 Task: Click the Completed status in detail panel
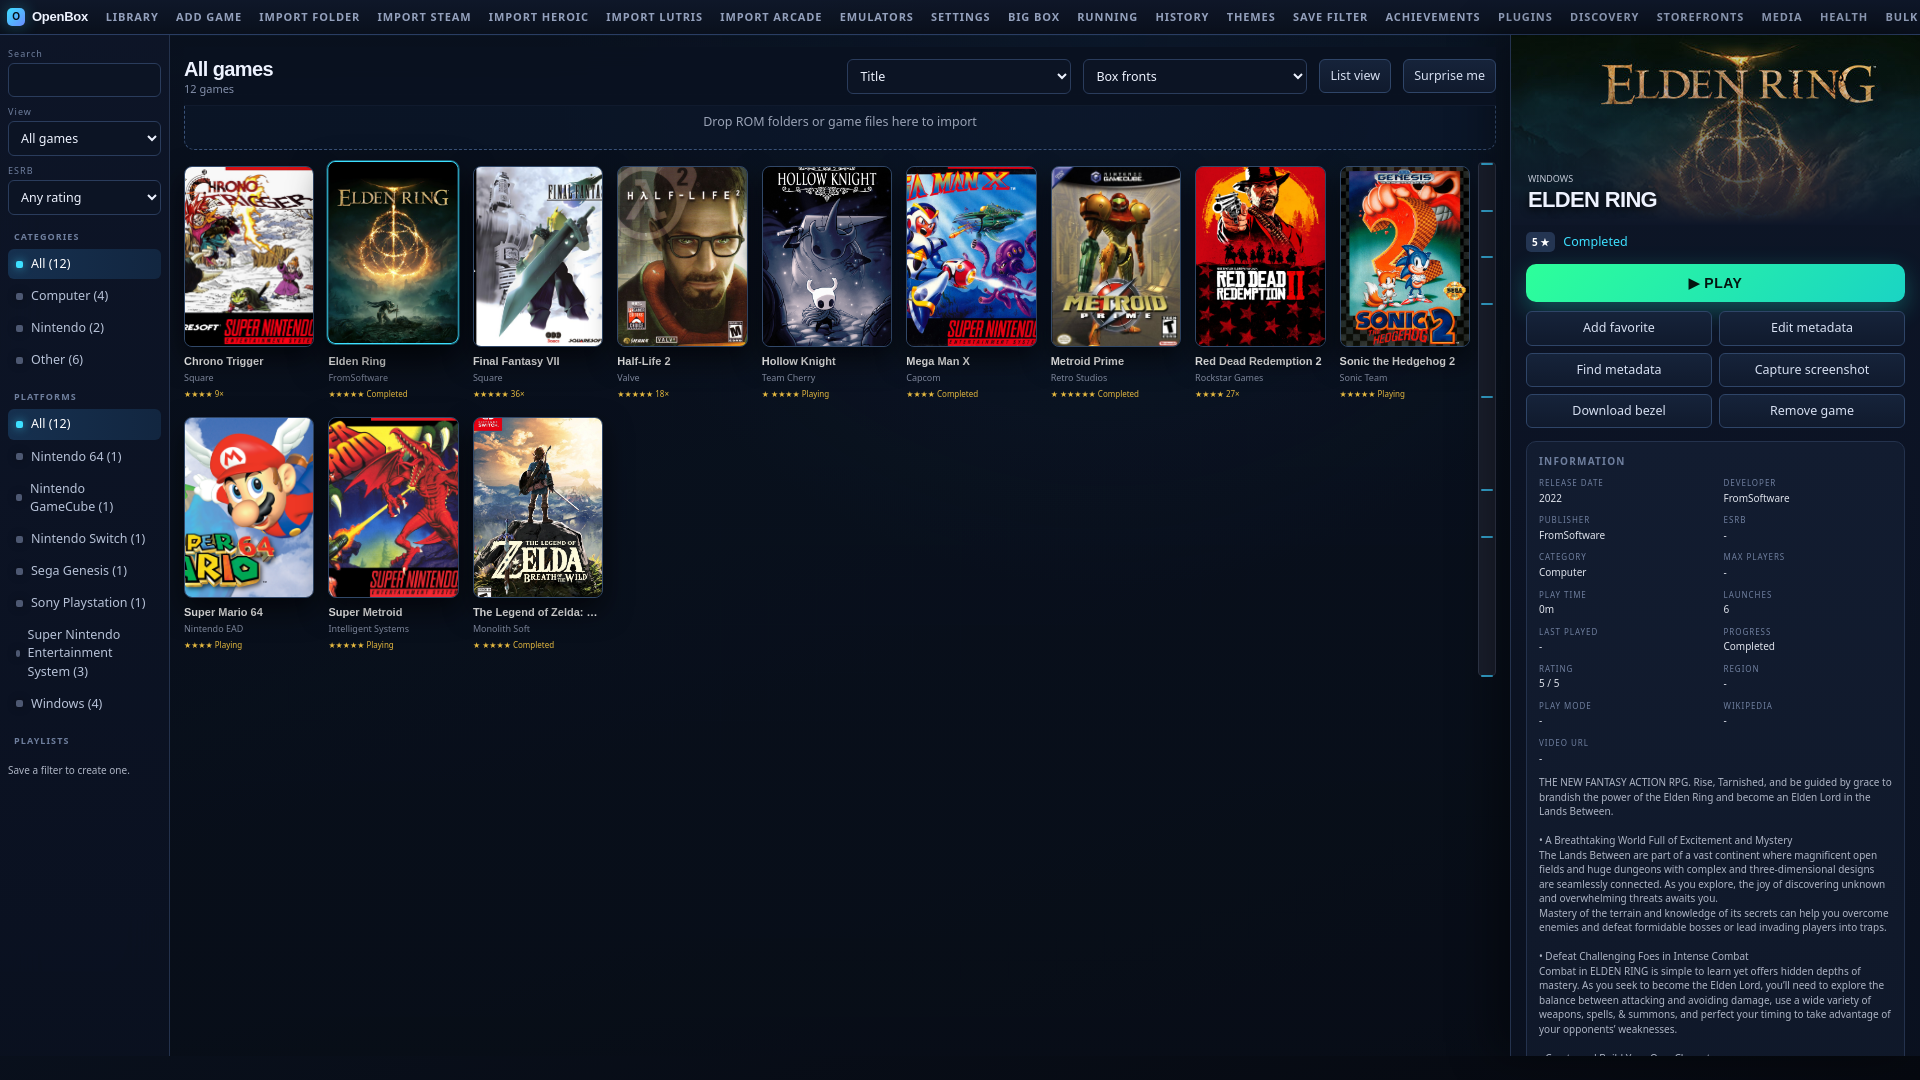1595,242
